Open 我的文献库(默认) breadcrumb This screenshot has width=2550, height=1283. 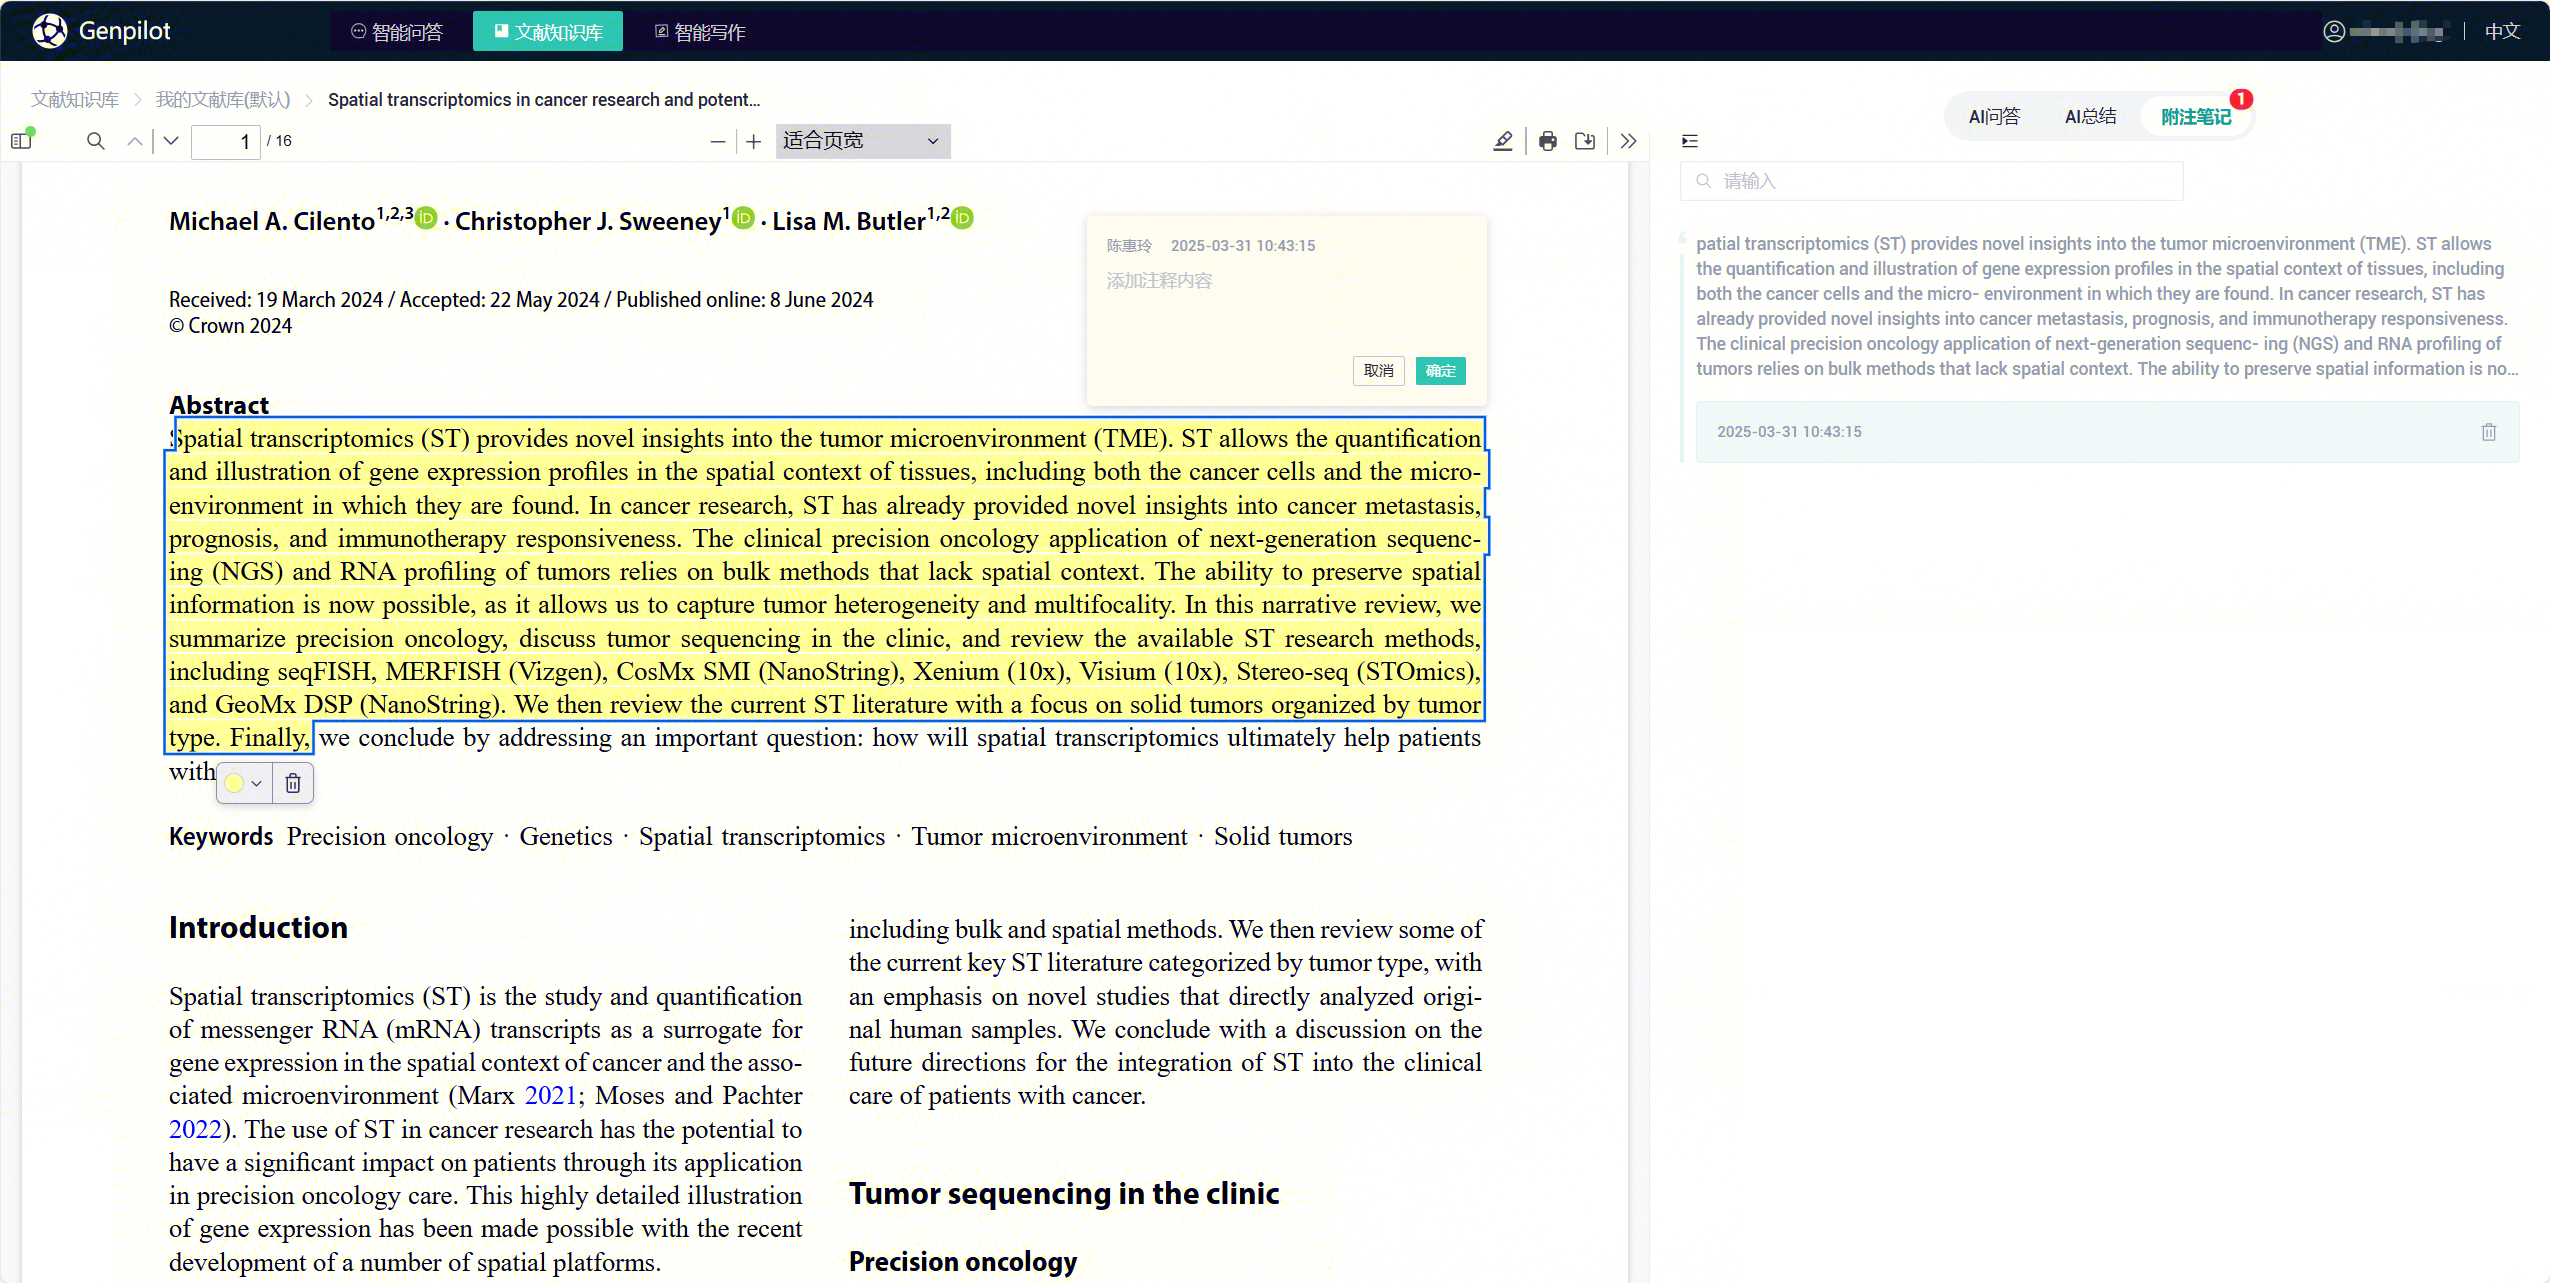pos(223,99)
